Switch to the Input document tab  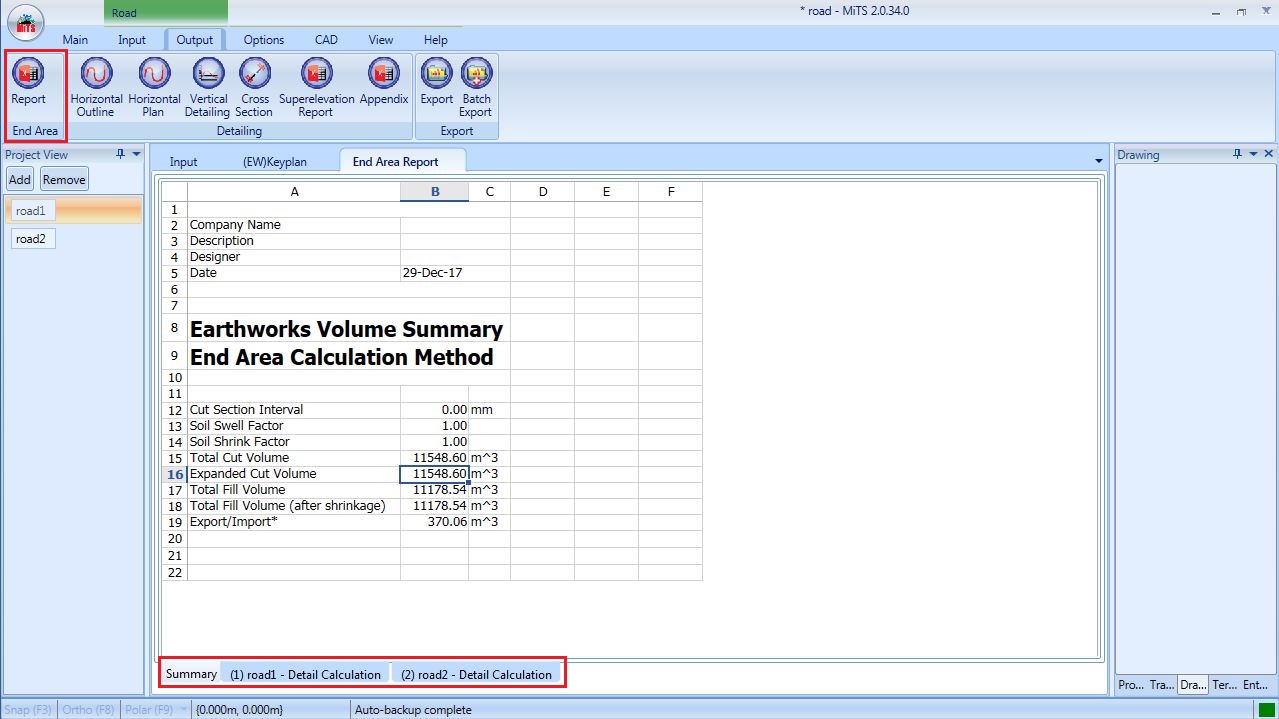(183, 161)
